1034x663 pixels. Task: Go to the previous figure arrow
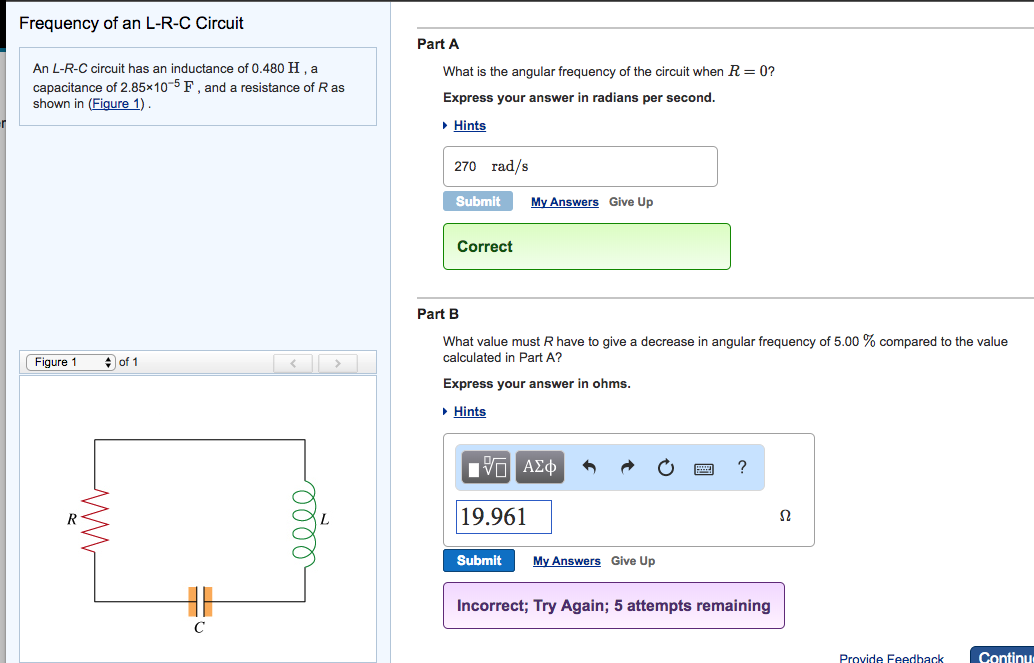tap(294, 362)
